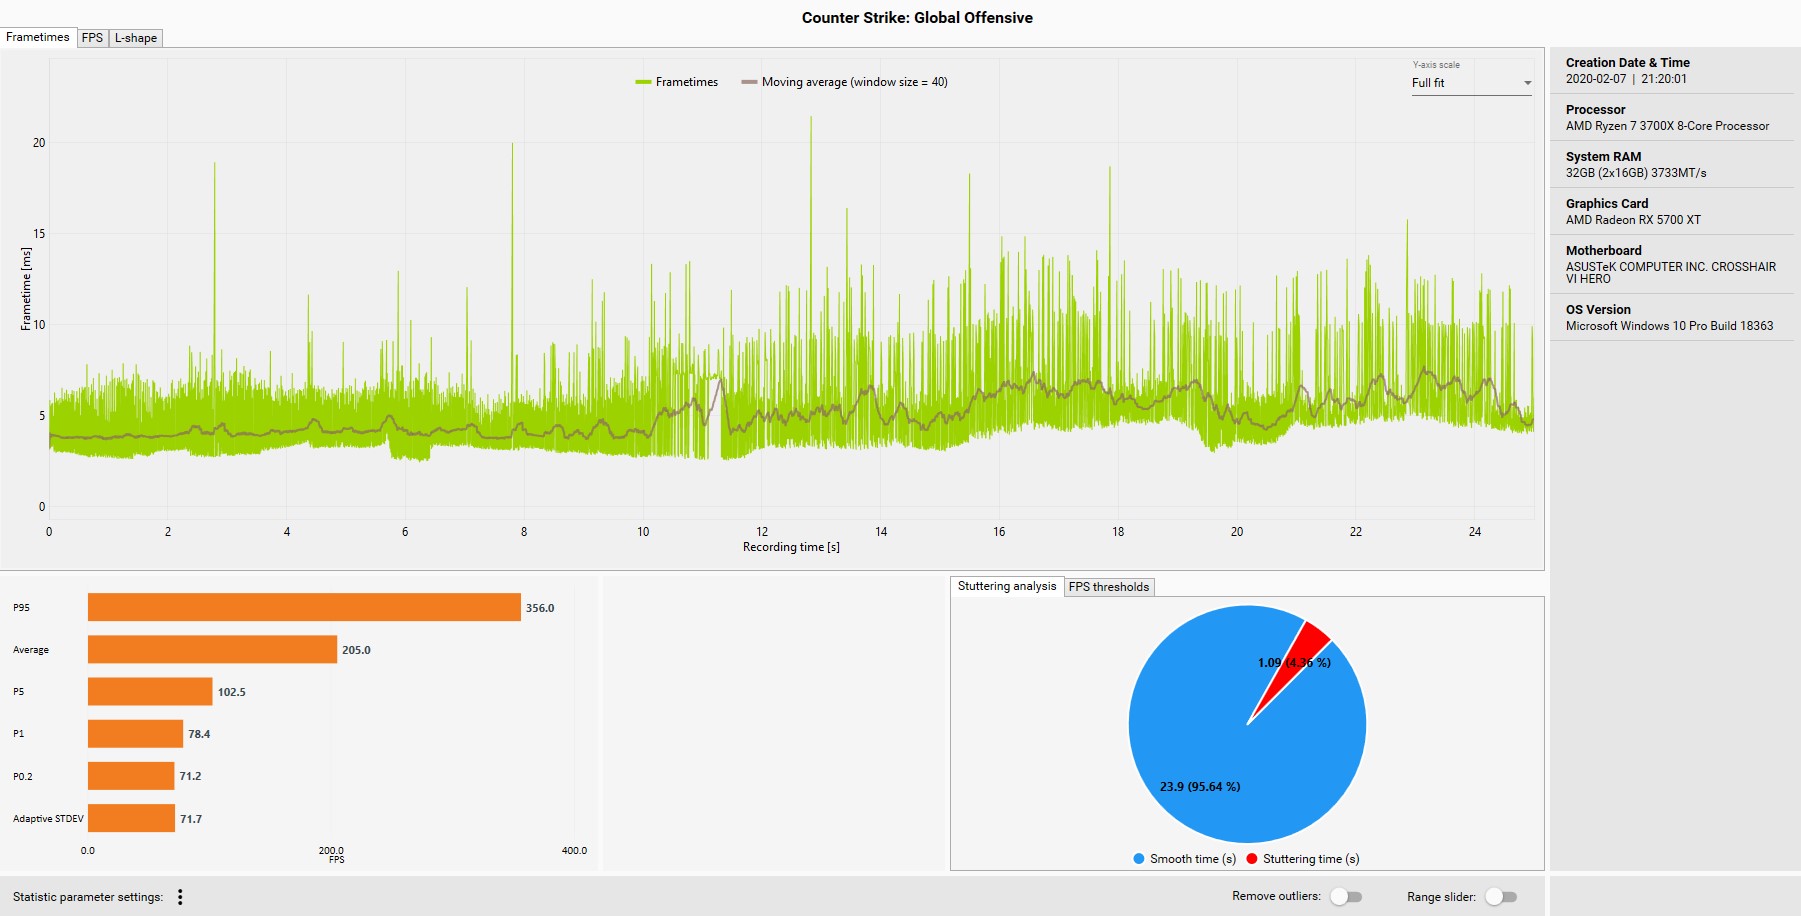Toggle the Moving average legend entry
Screen dimensions: 1801x916
[845, 82]
